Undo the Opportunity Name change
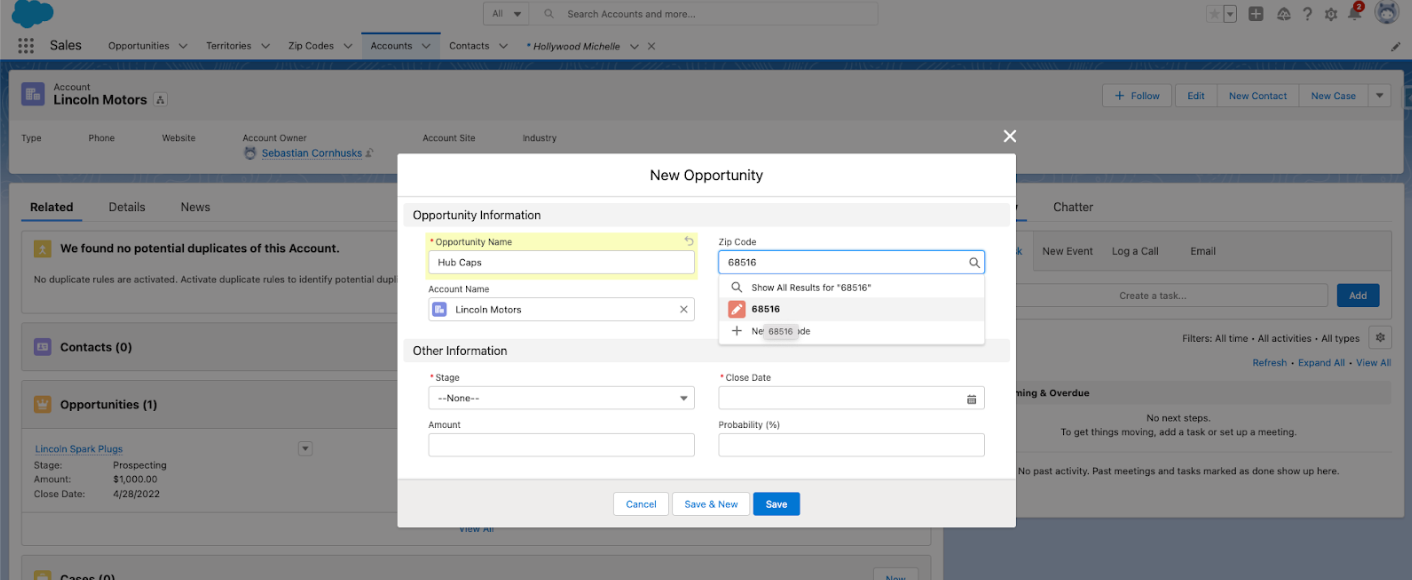1412x580 pixels. coord(688,241)
